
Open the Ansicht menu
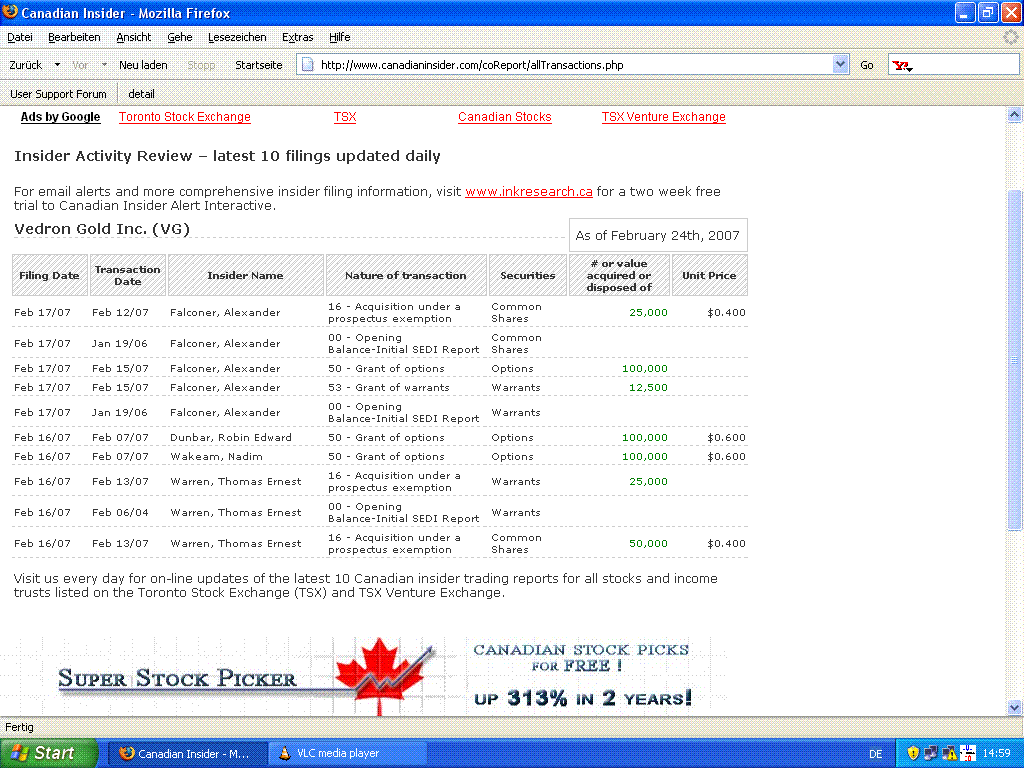point(134,37)
